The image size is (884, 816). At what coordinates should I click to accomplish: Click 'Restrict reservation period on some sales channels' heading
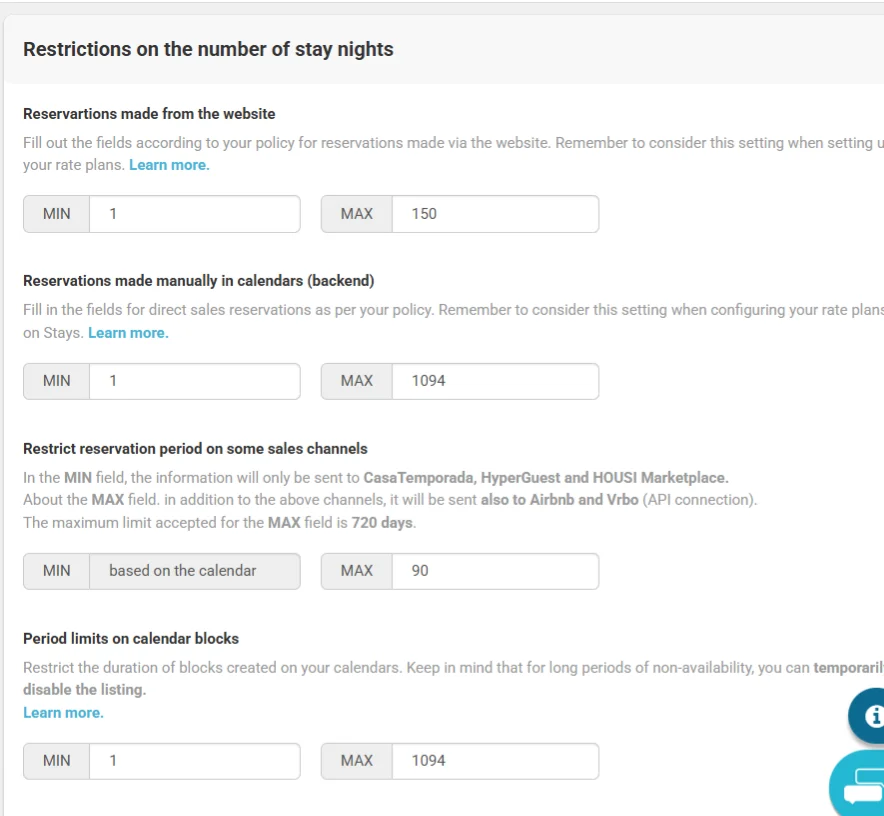click(x=195, y=449)
